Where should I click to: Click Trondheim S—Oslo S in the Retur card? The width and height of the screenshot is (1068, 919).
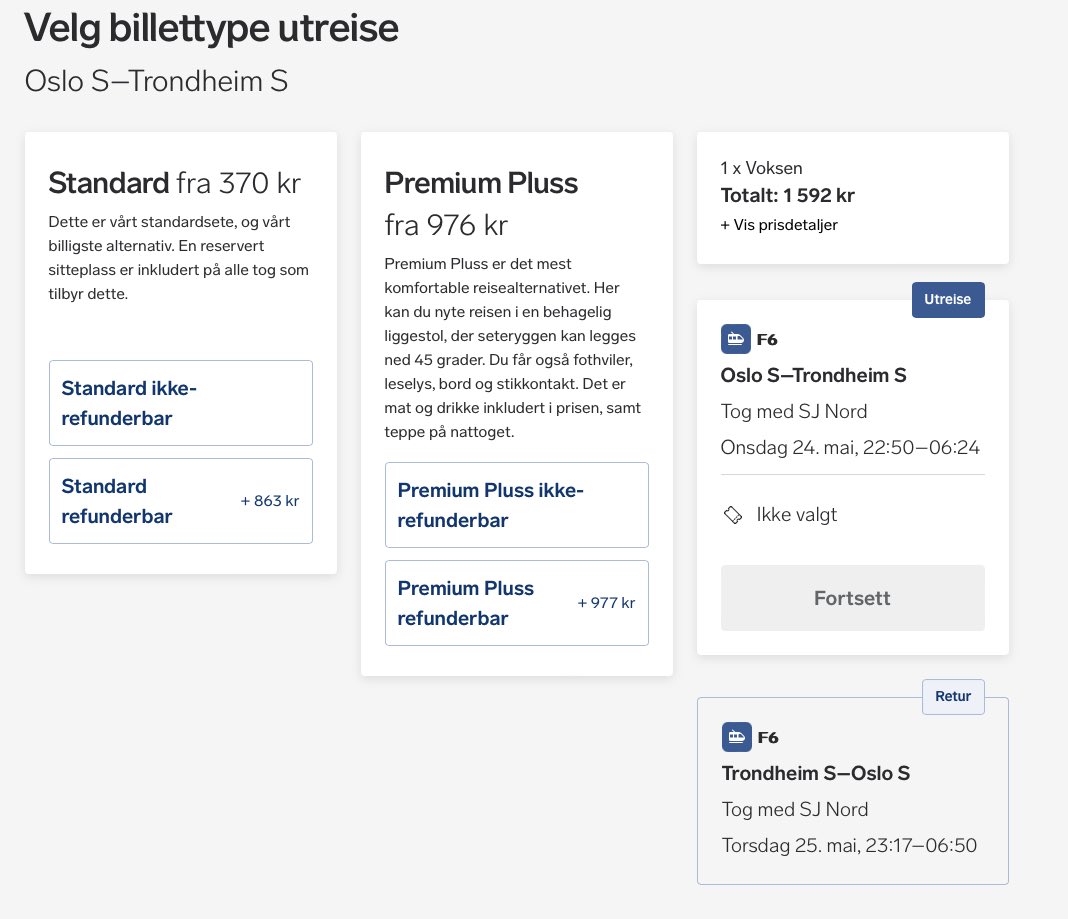pos(813,773)
